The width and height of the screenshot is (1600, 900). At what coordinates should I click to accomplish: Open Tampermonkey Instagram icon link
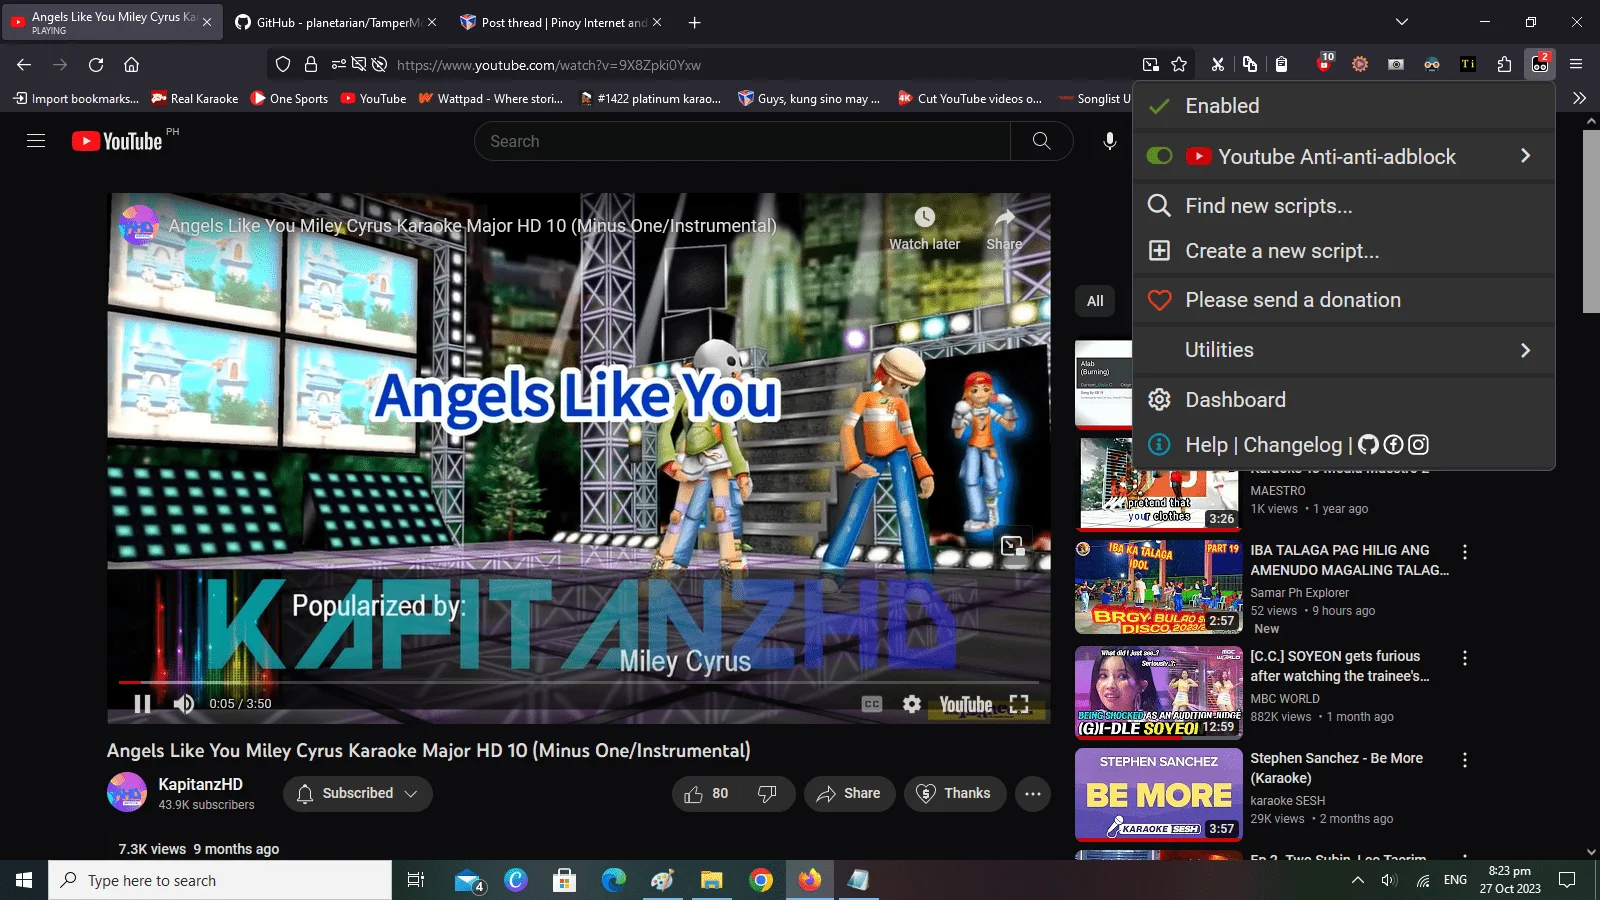click(1418, 445)
